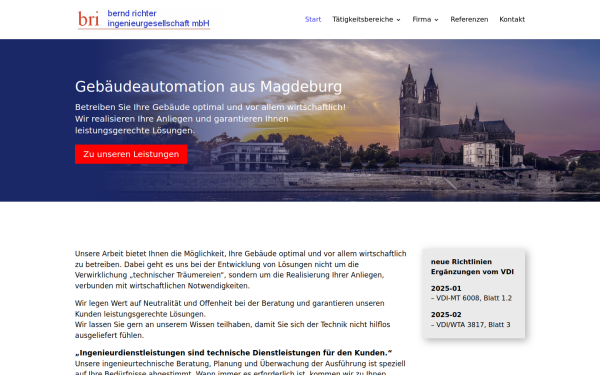
Task: Select the 'Gebäudeautomation aus Magdeburg' heading
Action: tap(209, 87)
